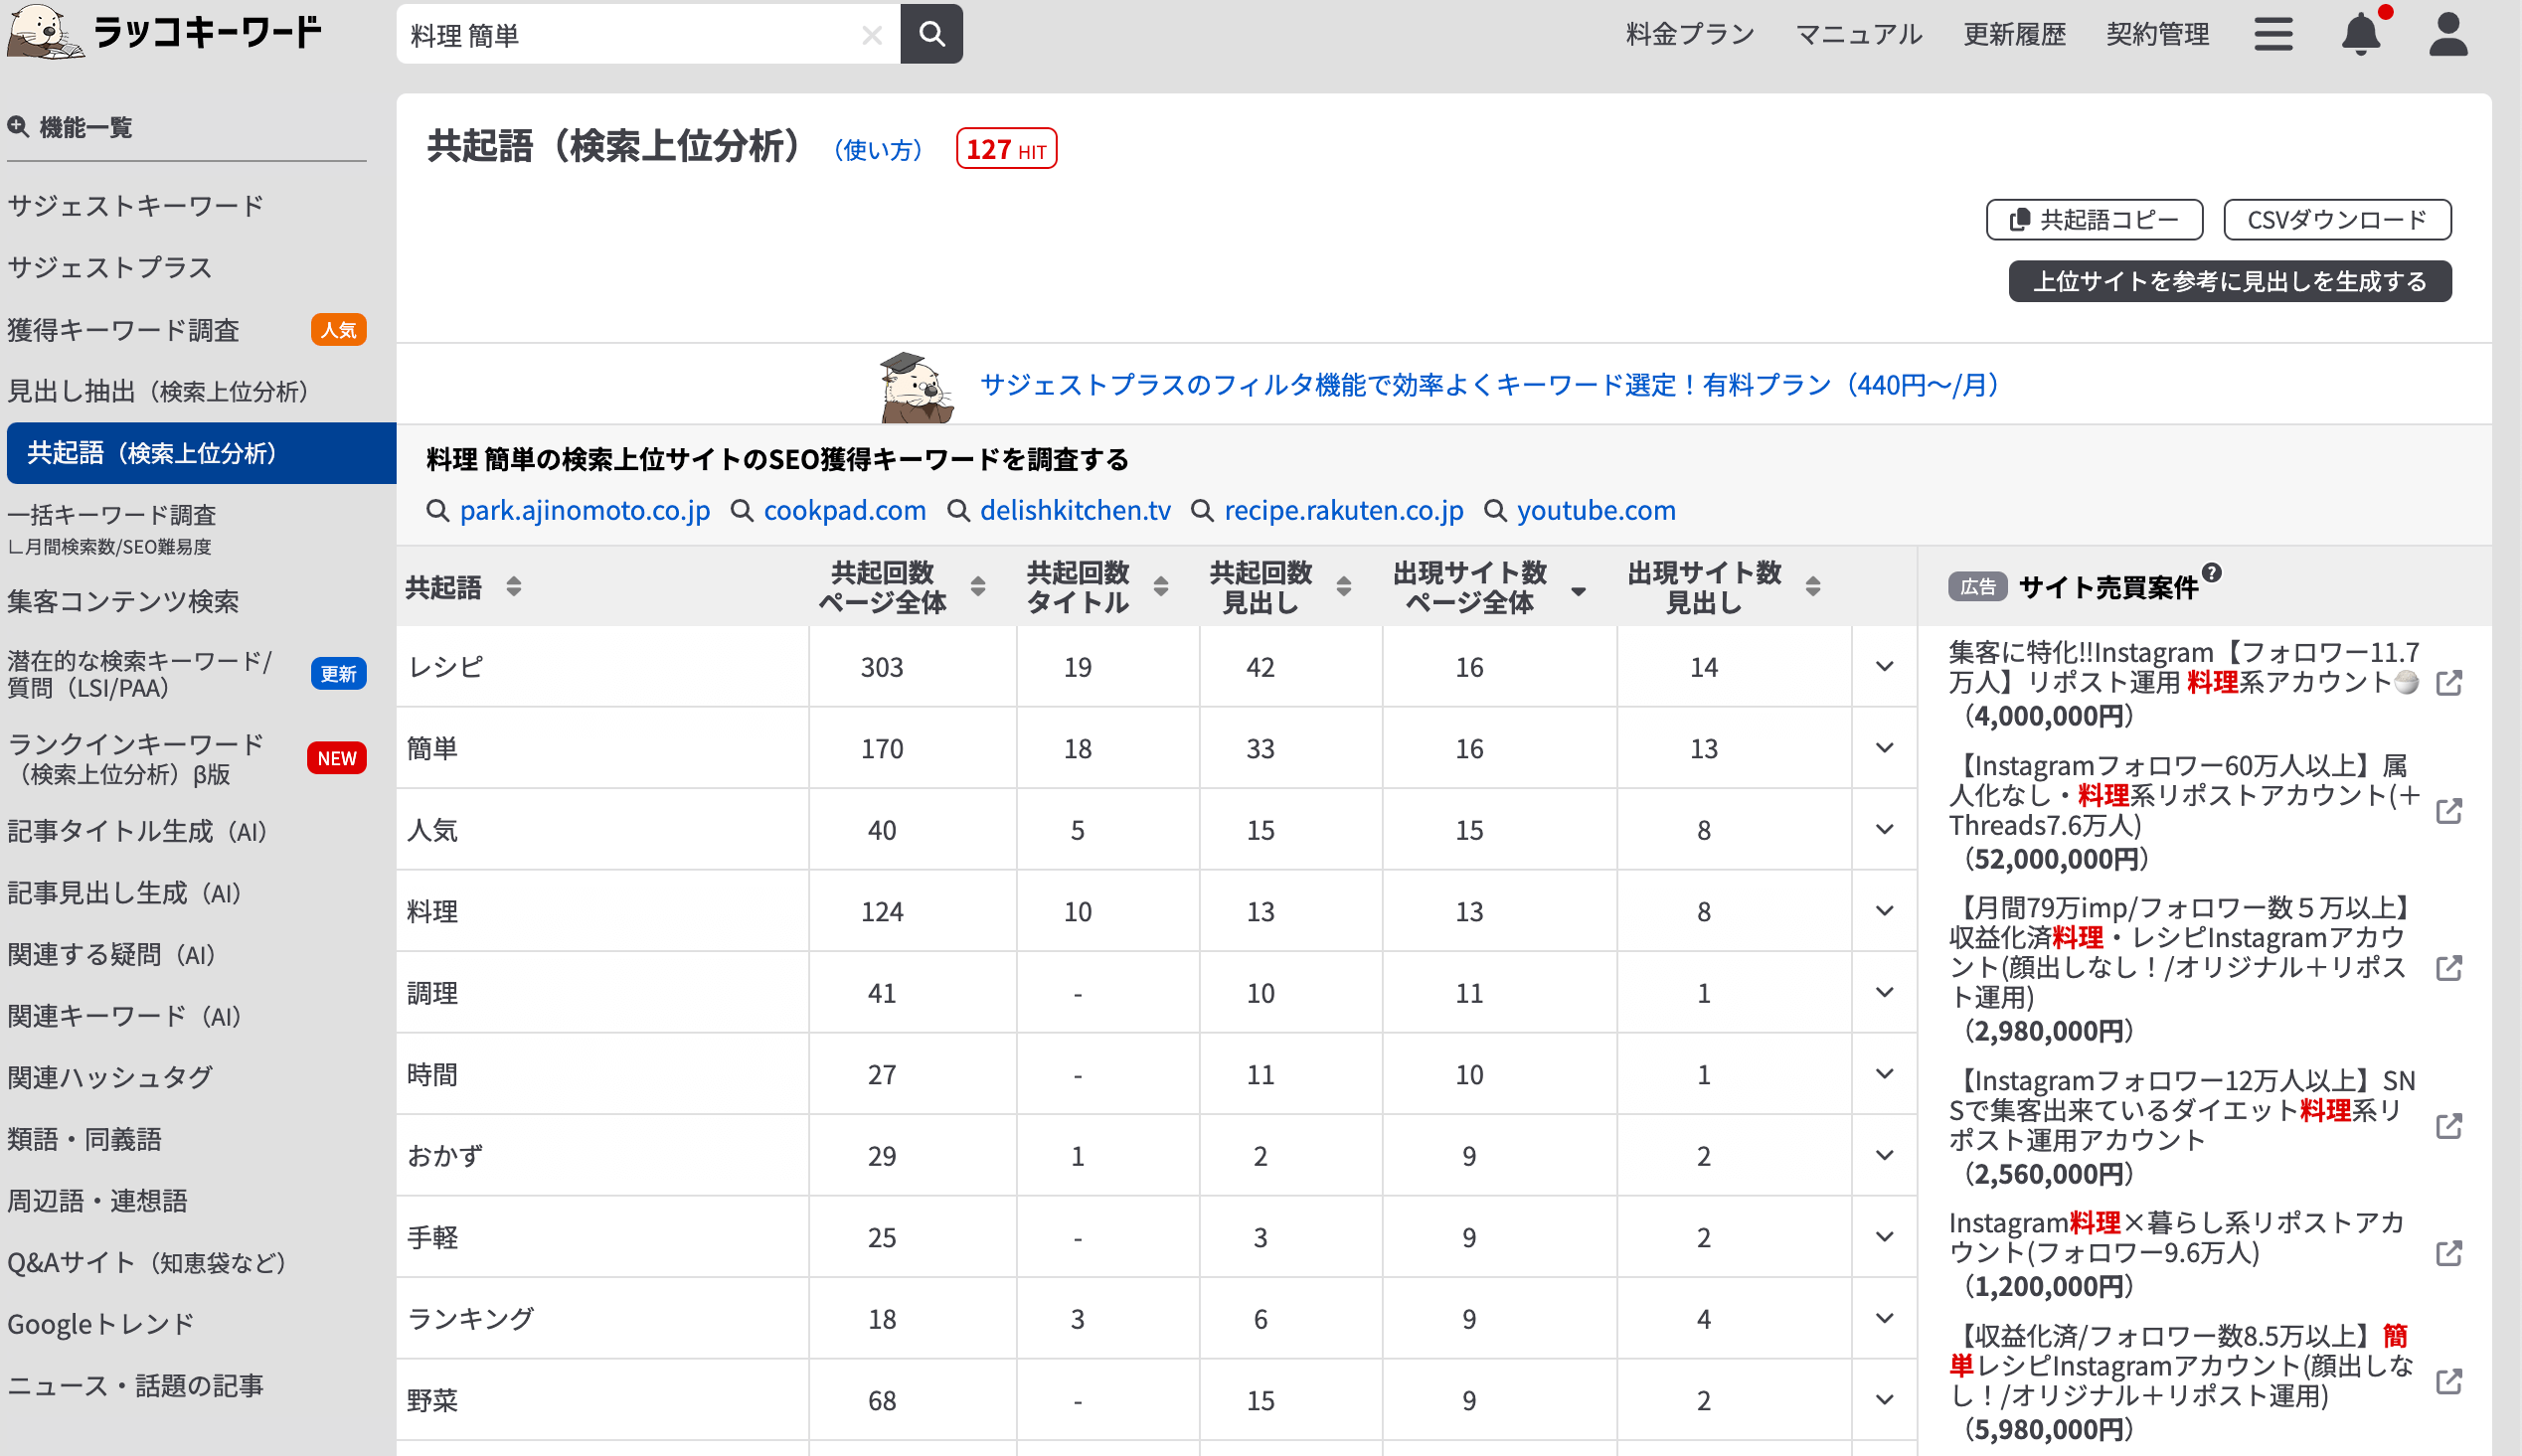This screenshot has width=2522, height=1456.
Task: Expand the 手軽 row
Action: (x=1884, y=1236)
